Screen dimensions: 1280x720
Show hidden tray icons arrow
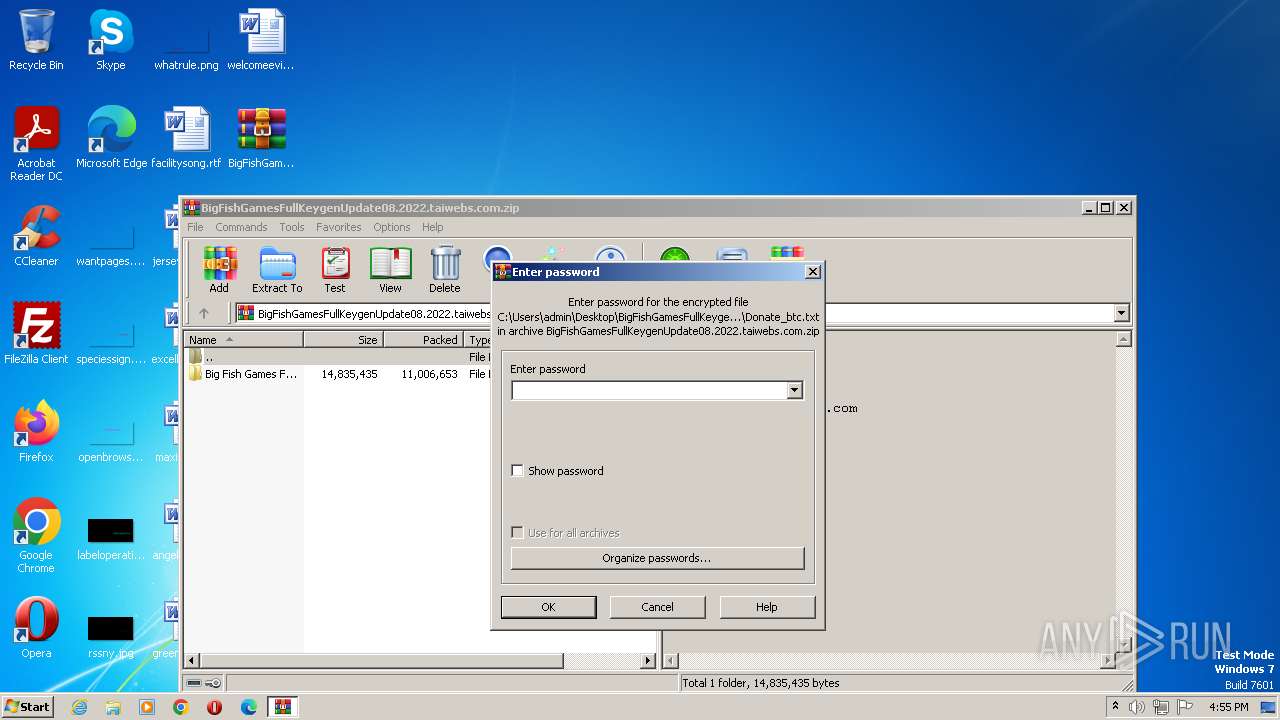[1115, 706]
